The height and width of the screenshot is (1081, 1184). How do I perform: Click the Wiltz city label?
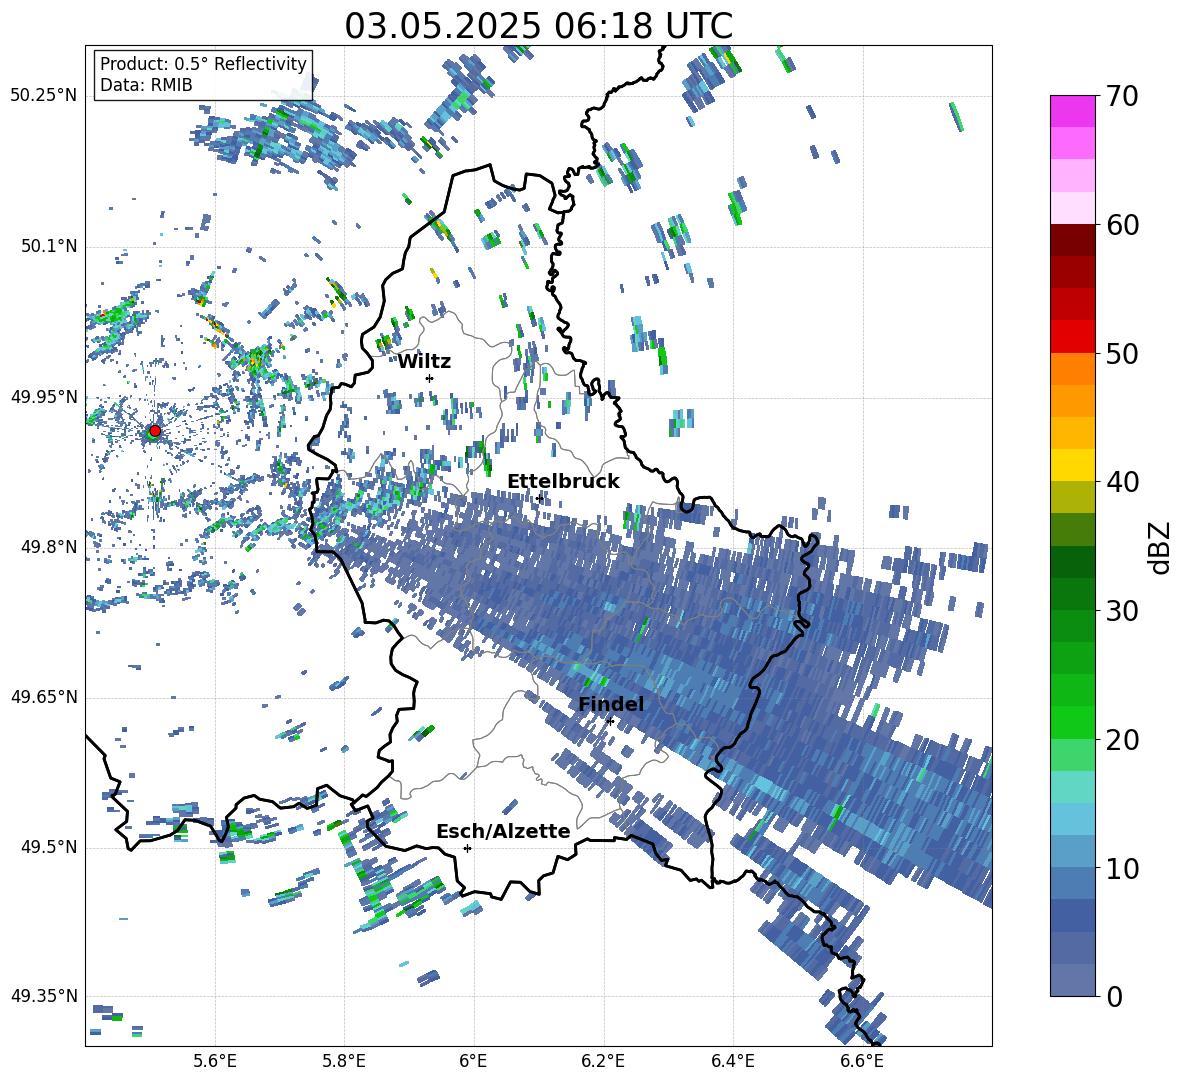point(424,362)
